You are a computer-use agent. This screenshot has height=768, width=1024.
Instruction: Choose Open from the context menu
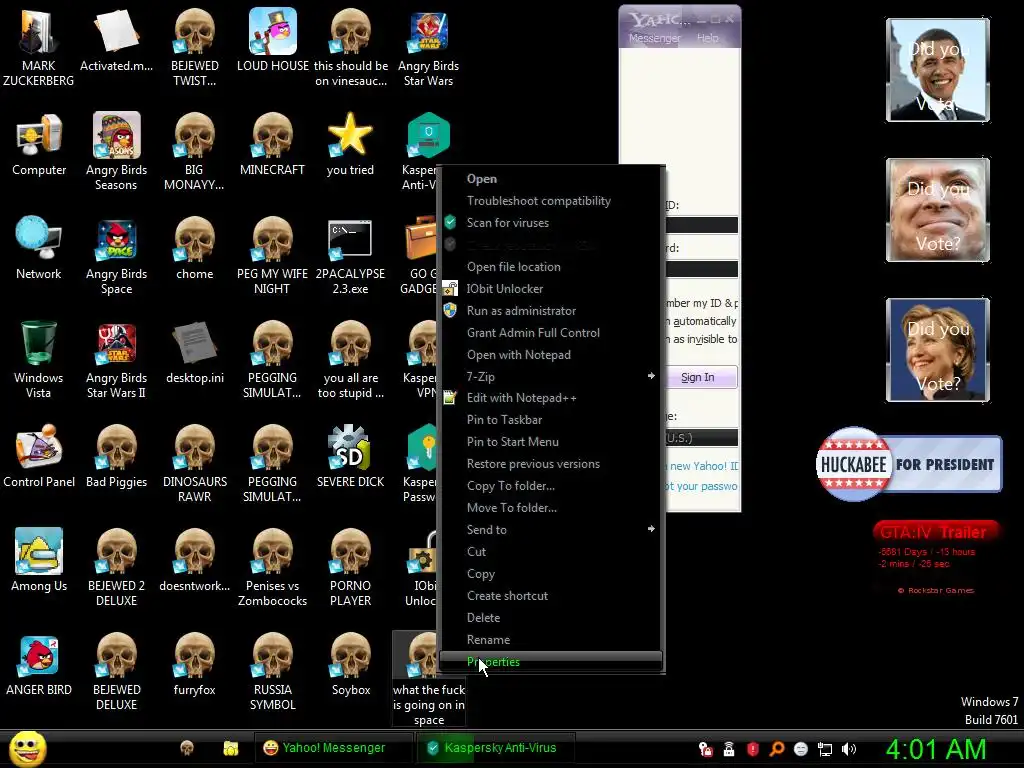coord(551,179)
